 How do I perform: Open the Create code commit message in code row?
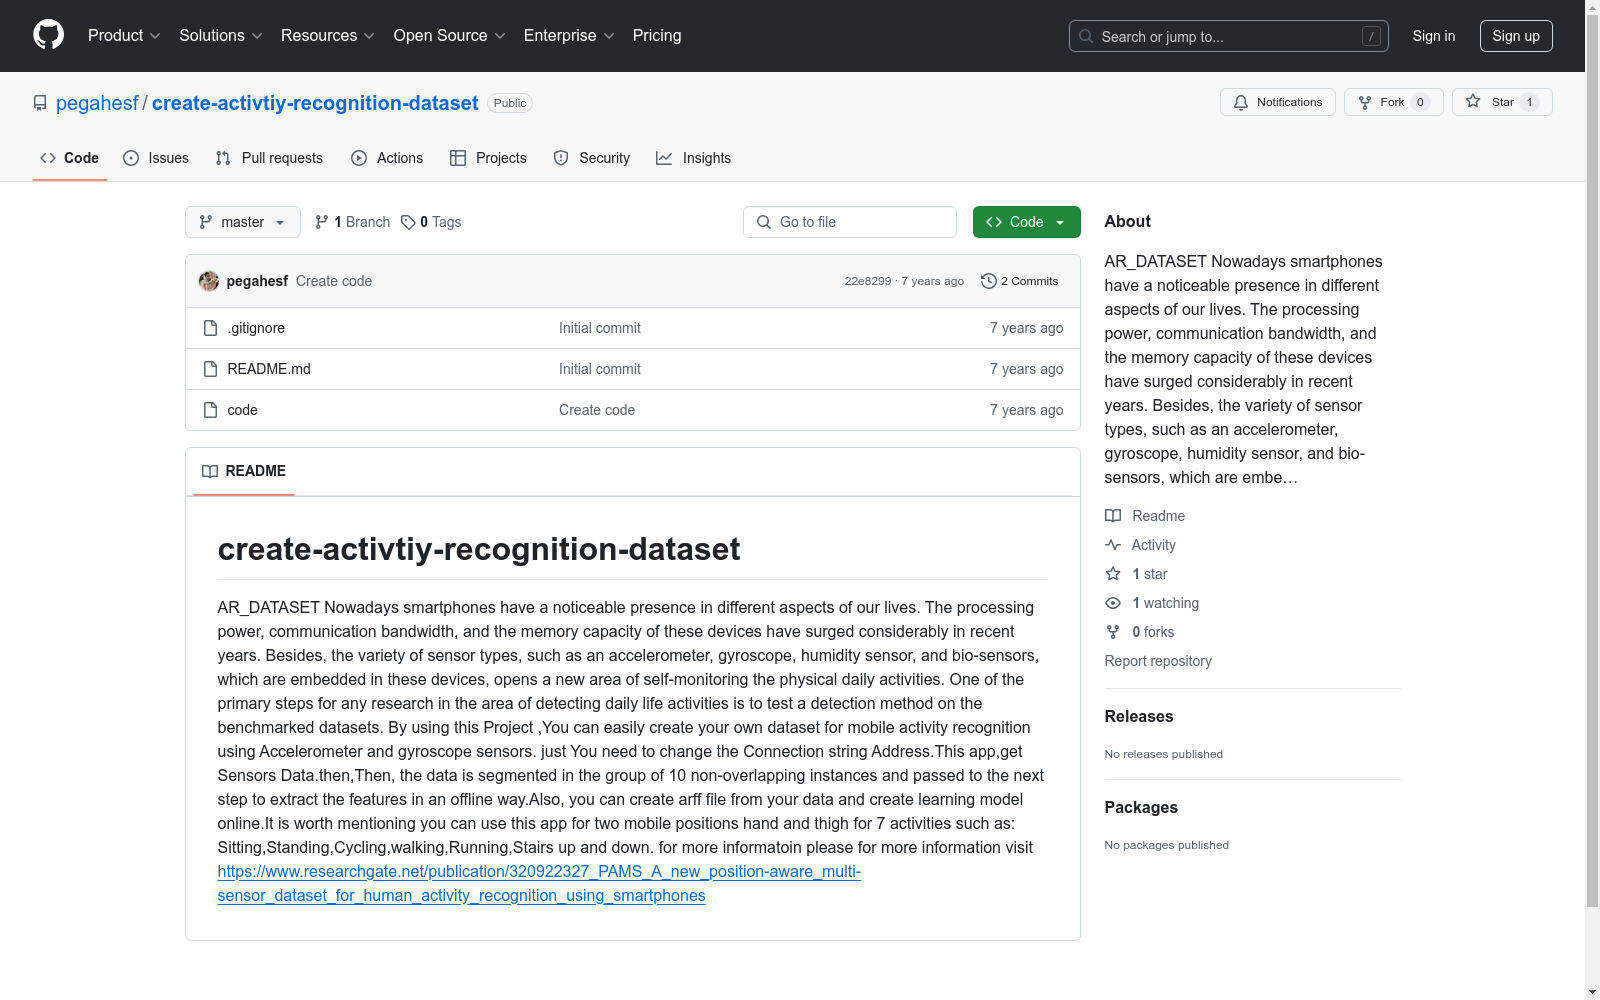597,410
